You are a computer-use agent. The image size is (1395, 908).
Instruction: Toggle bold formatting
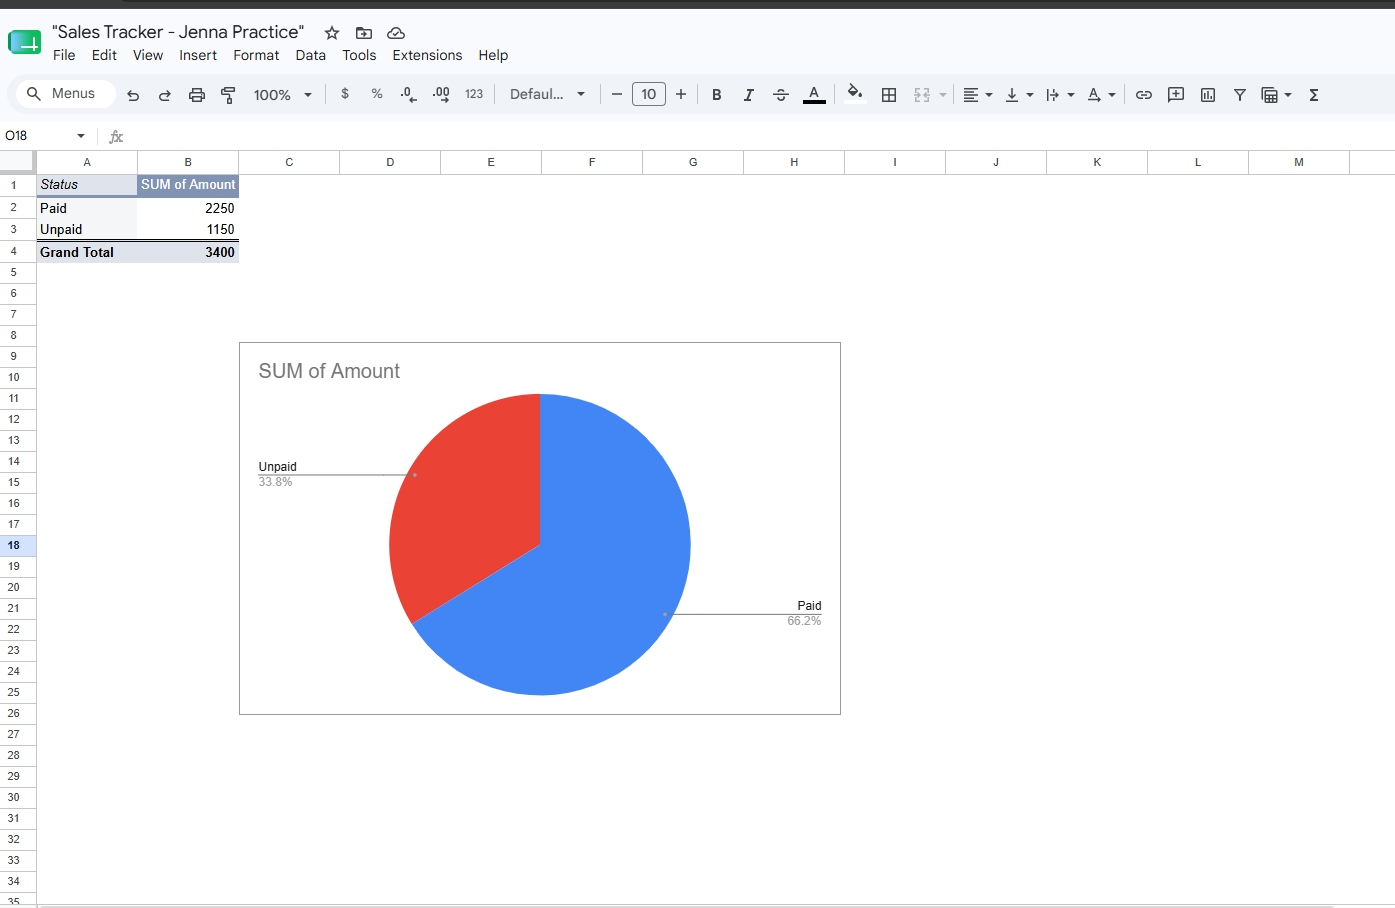point(717,95)
